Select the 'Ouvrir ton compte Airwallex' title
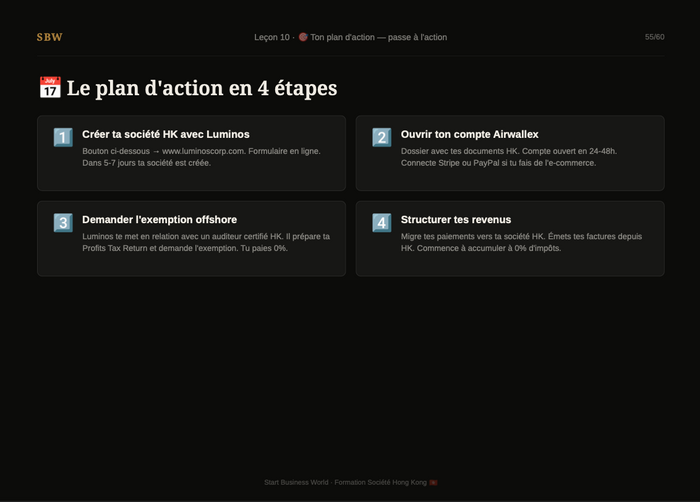 [x=470, y=134]
